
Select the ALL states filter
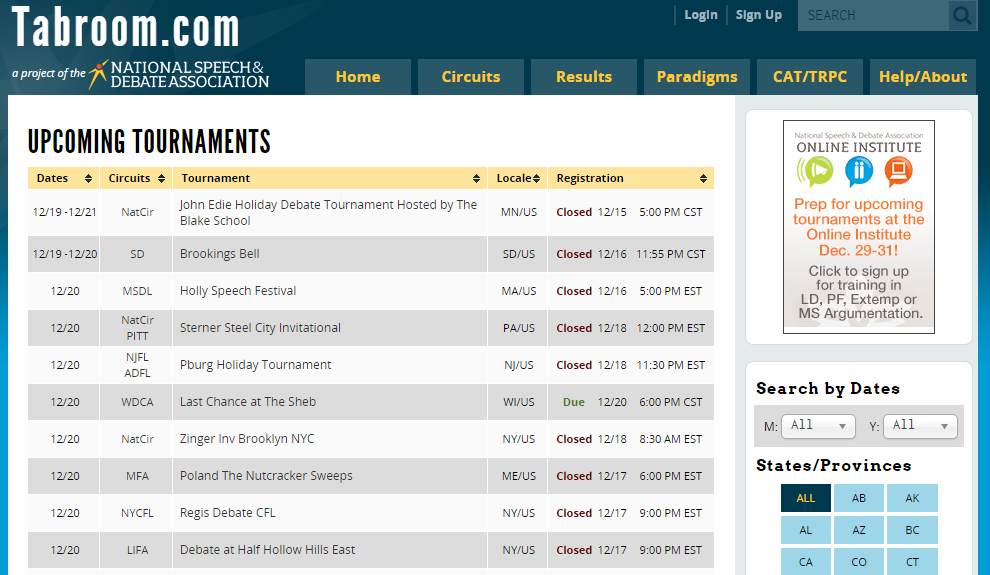(805, 498)
